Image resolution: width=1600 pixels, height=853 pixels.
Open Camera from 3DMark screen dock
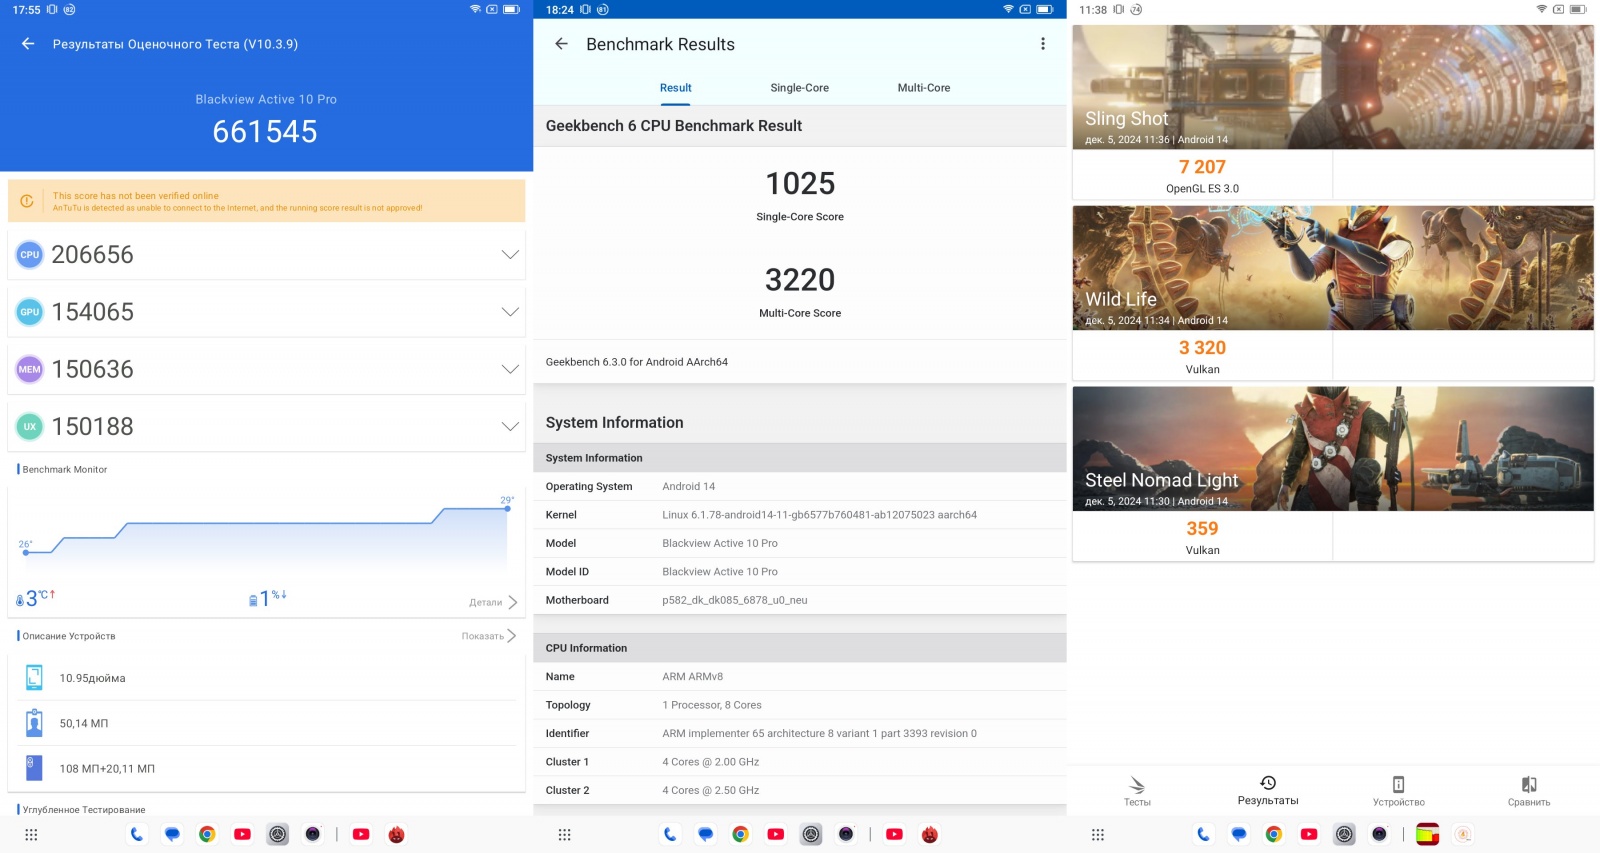tap(1380, 834)
